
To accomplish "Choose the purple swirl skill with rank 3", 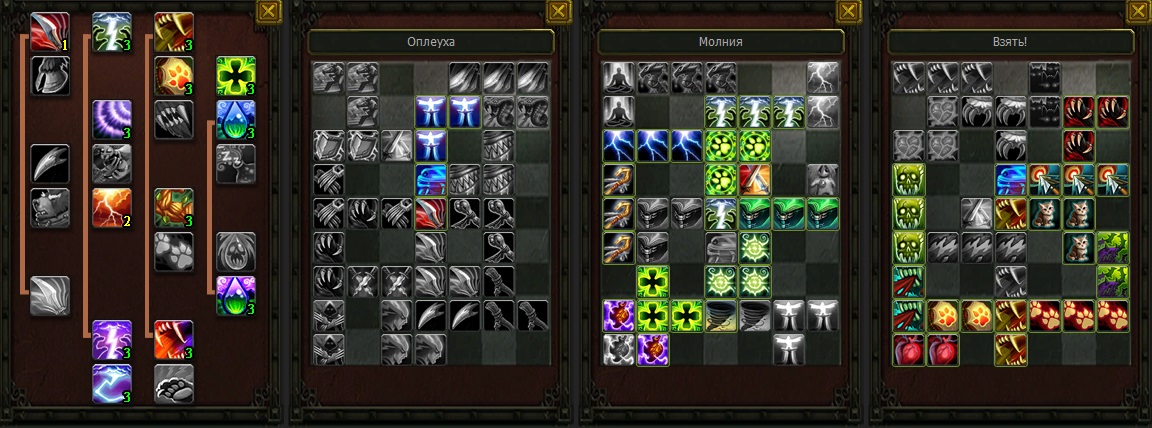I will point(112,120).
